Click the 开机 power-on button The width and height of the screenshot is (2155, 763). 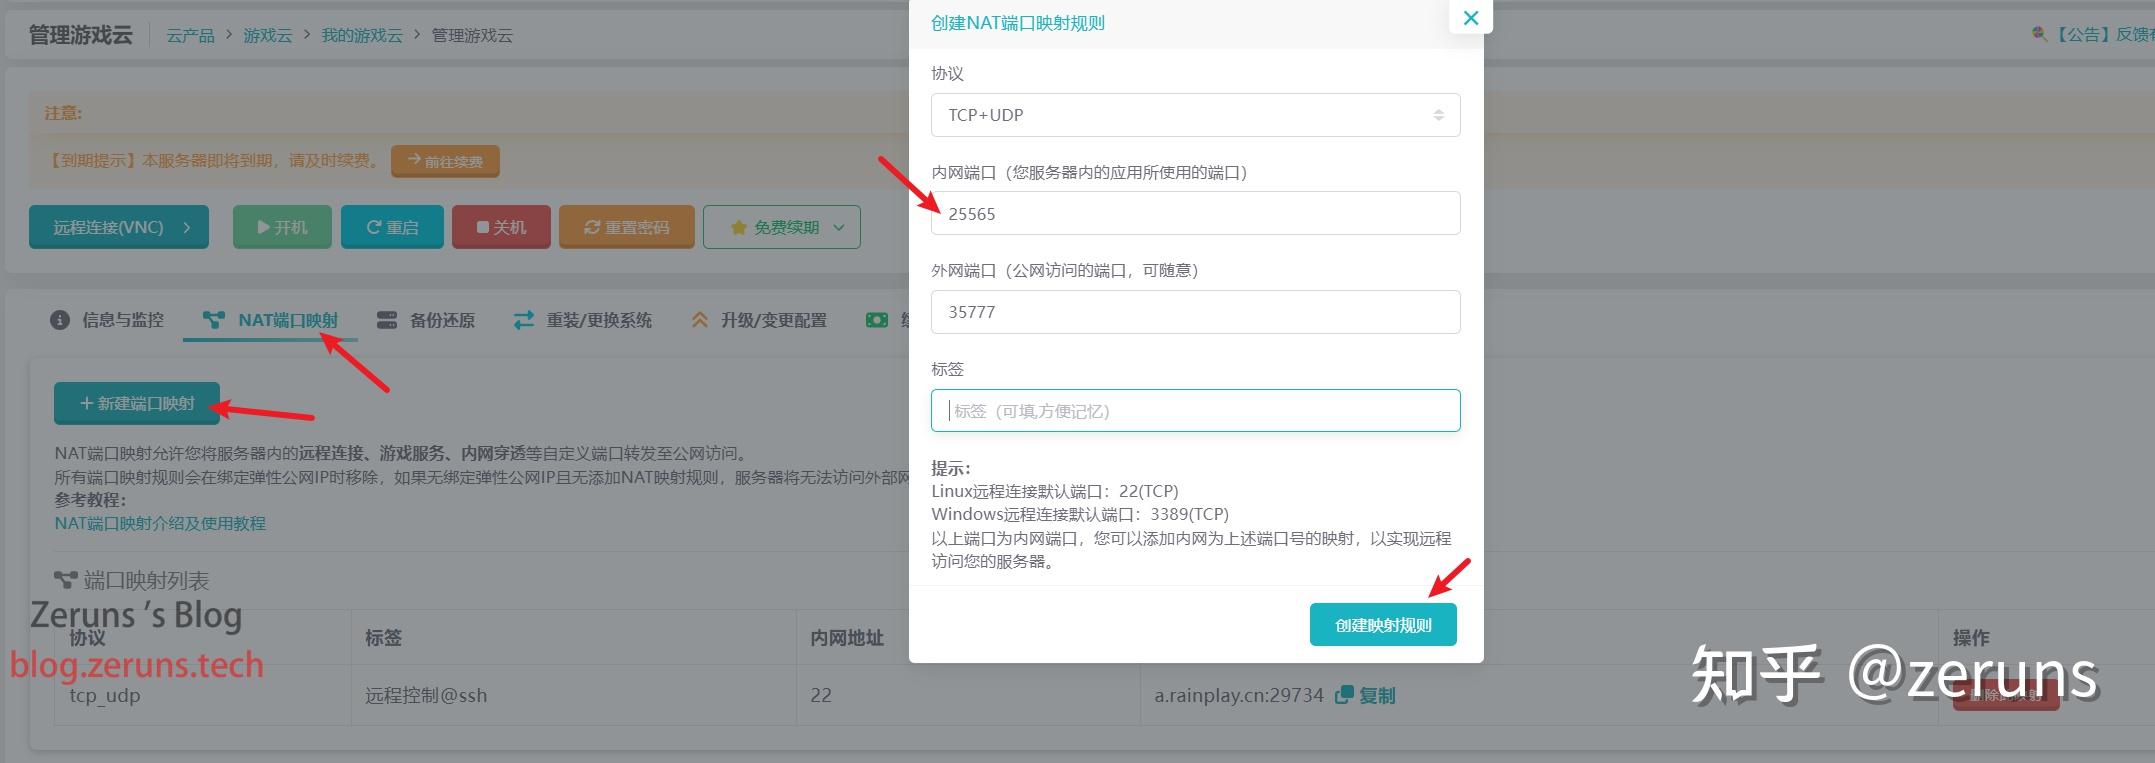[x=282, y=227]
